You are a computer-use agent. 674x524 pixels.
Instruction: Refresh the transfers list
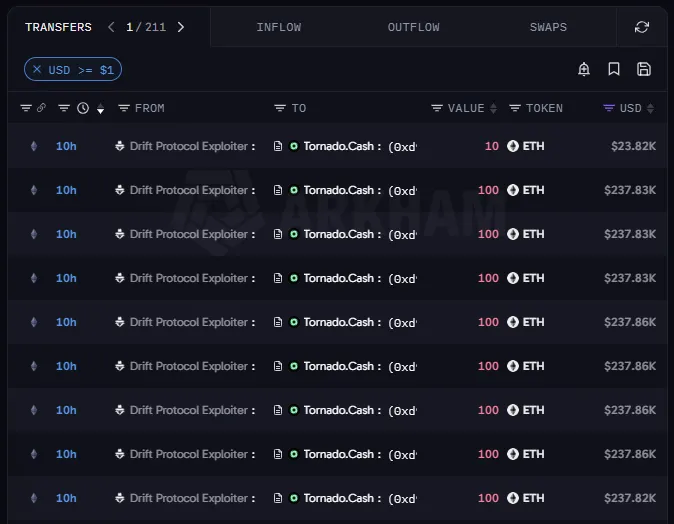pos(642,27)
